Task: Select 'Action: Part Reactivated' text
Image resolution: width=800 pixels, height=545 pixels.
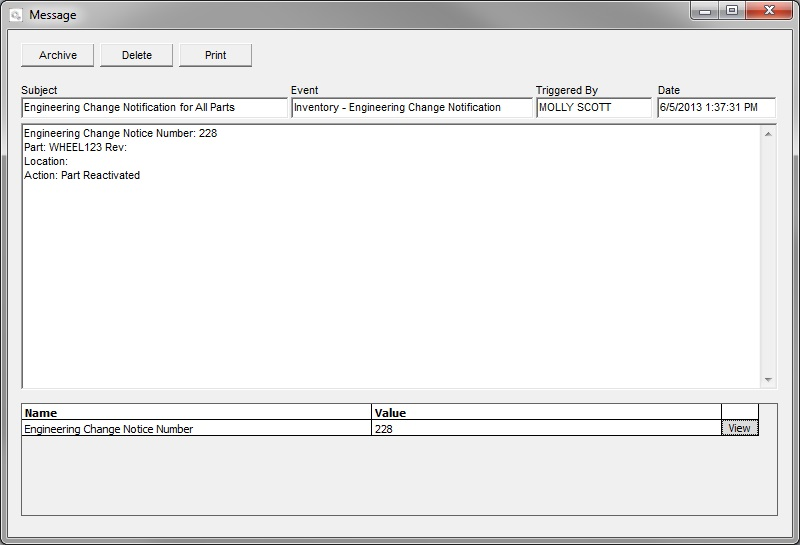Action: (82, 176)
